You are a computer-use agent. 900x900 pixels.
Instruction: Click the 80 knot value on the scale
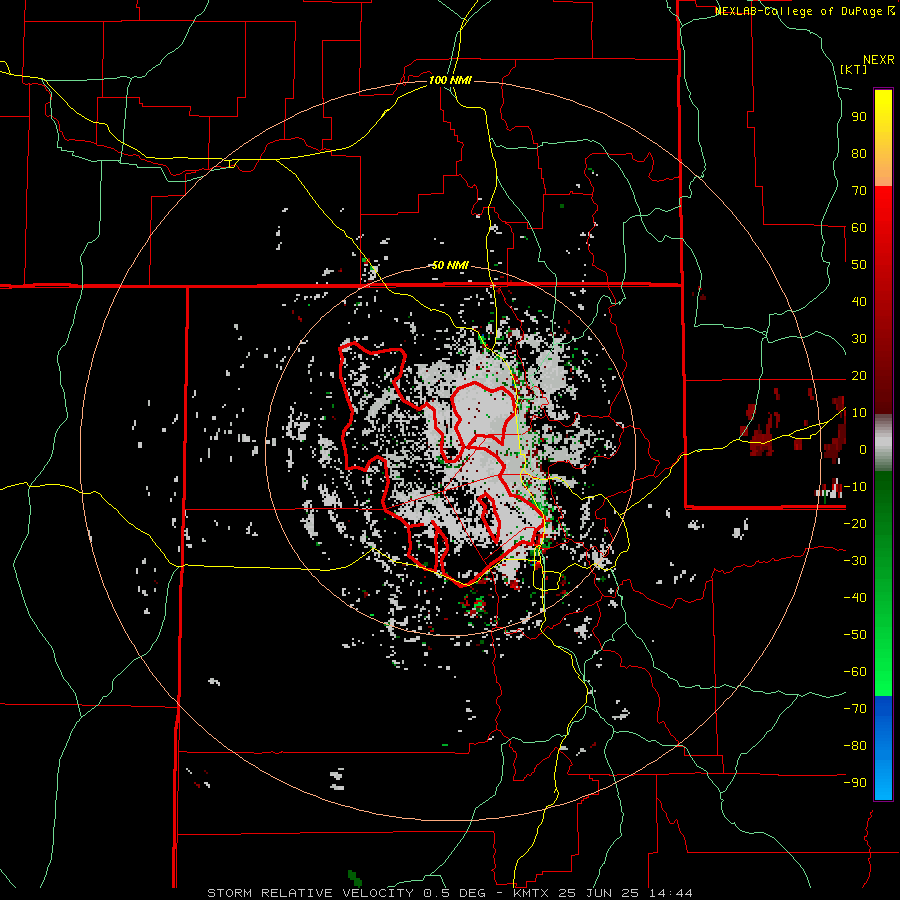point(859,153)
